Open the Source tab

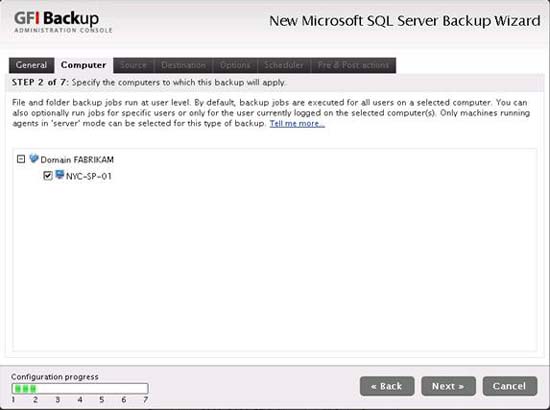(133, 65)
